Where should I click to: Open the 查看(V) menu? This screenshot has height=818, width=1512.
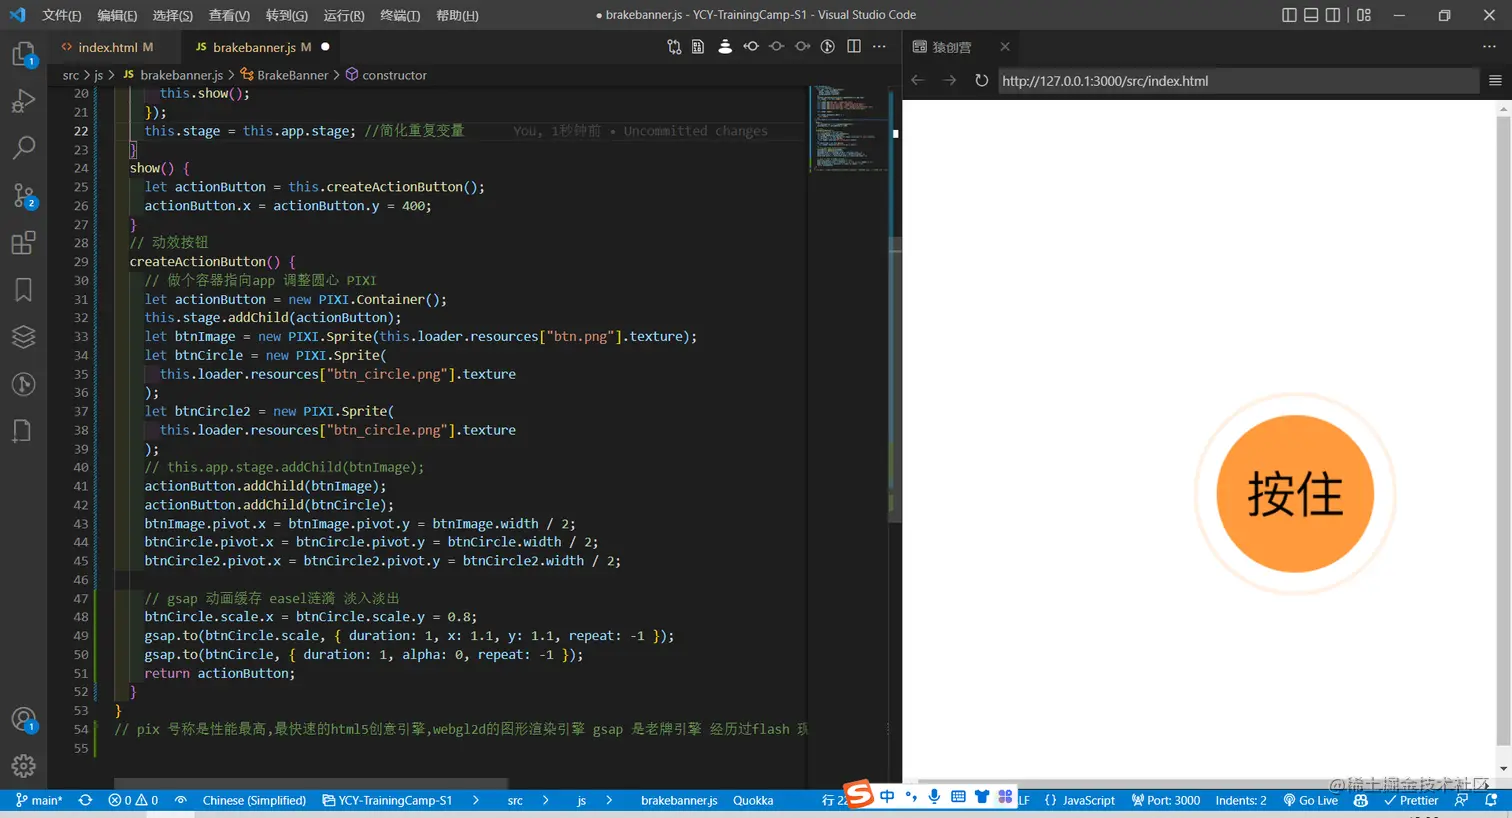coord(229,15)
